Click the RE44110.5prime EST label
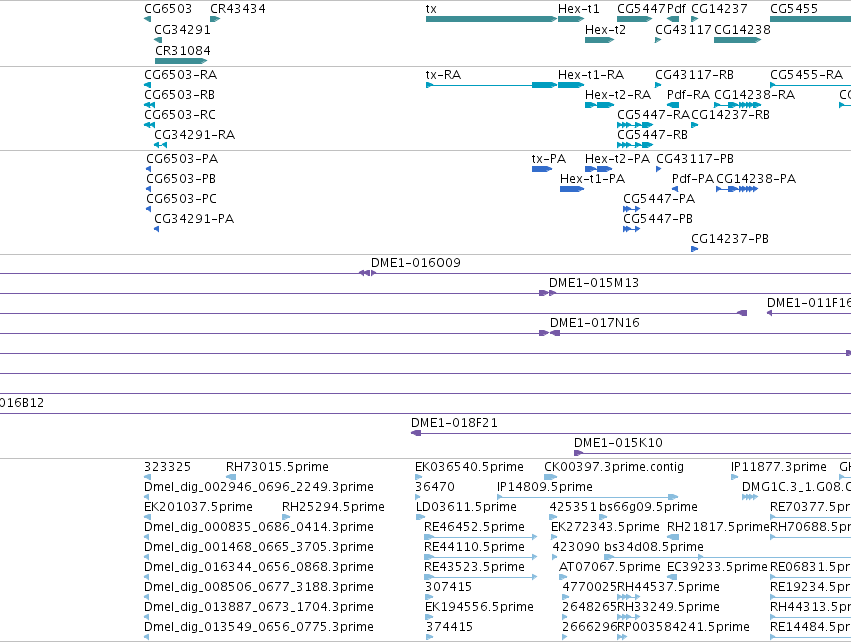The image size is (851, 642). [474, 546]
